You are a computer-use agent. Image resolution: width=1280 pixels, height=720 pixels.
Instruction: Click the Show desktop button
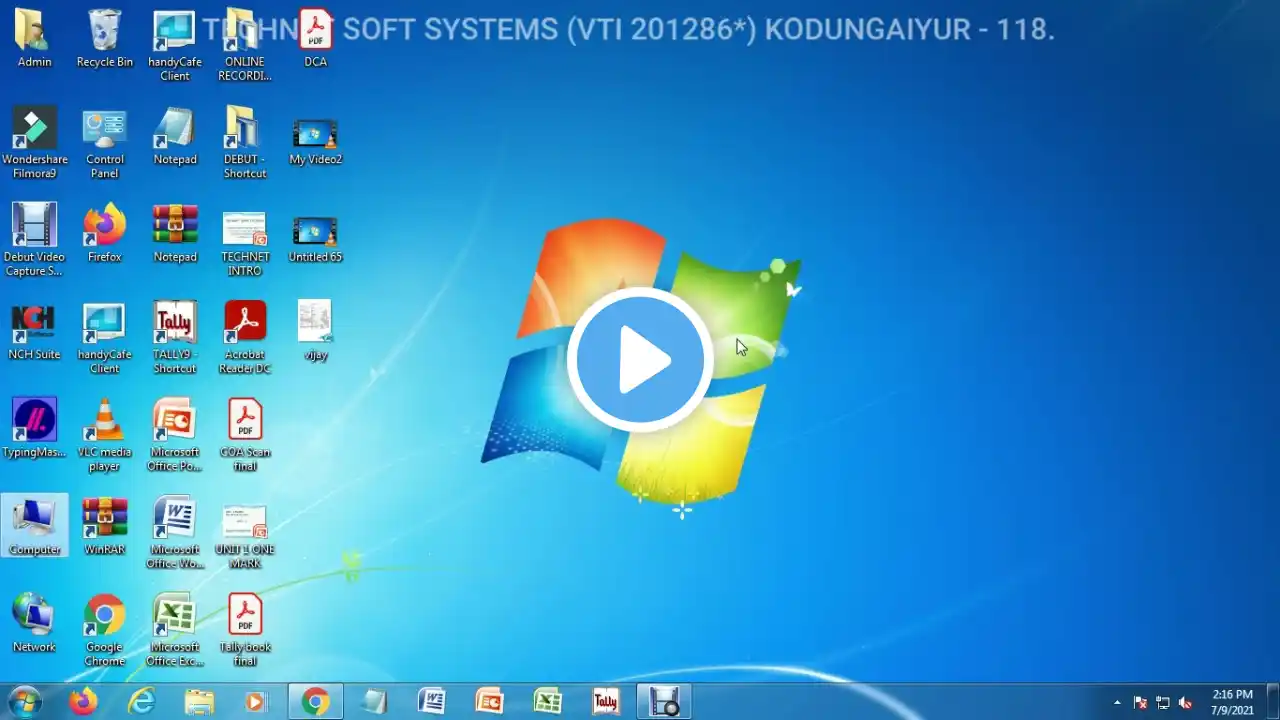click(1272, 702)
